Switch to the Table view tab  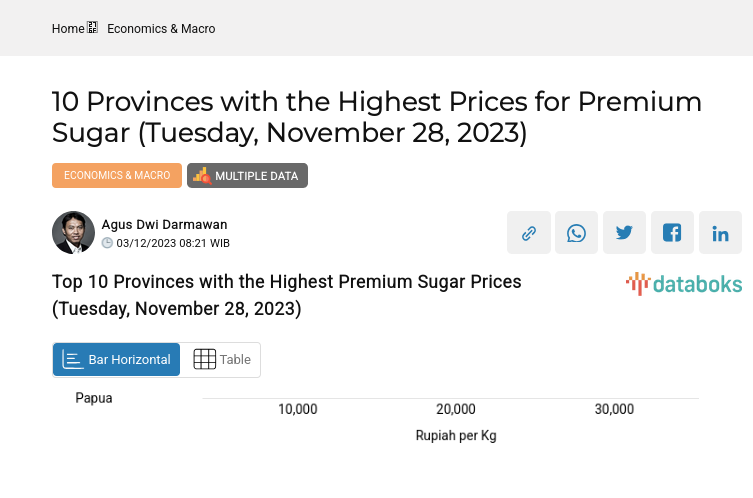coord(221,360)
